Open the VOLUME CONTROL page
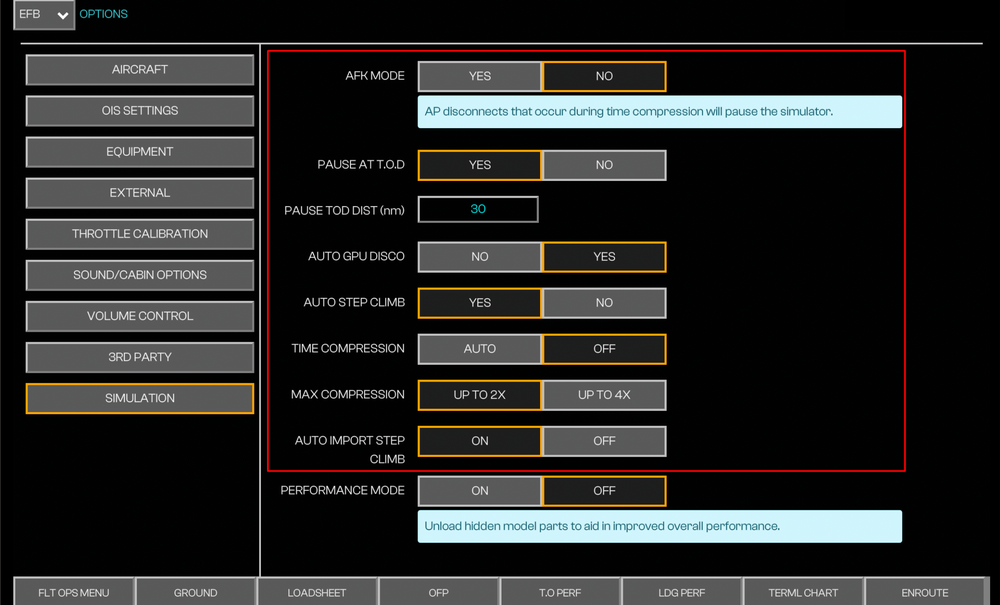The height and width of the screenshot is (605, 1000). click(x=140, y=316)
